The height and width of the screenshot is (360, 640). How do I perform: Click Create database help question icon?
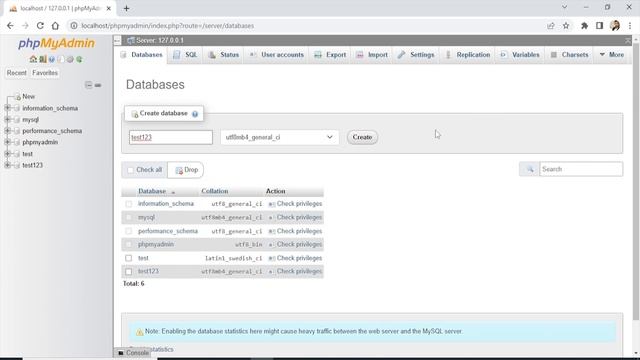[x=195, y=114]
